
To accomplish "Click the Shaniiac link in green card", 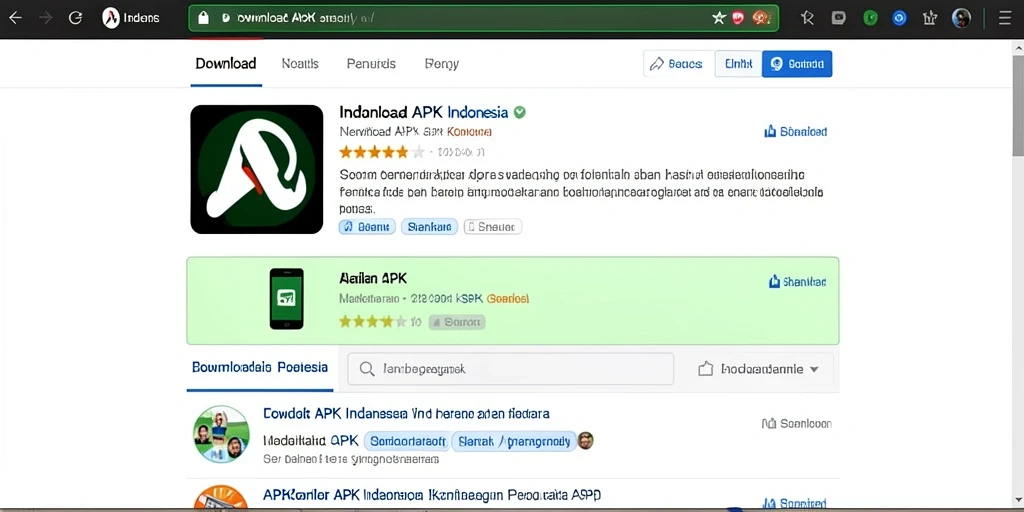I will pos(797,282).
